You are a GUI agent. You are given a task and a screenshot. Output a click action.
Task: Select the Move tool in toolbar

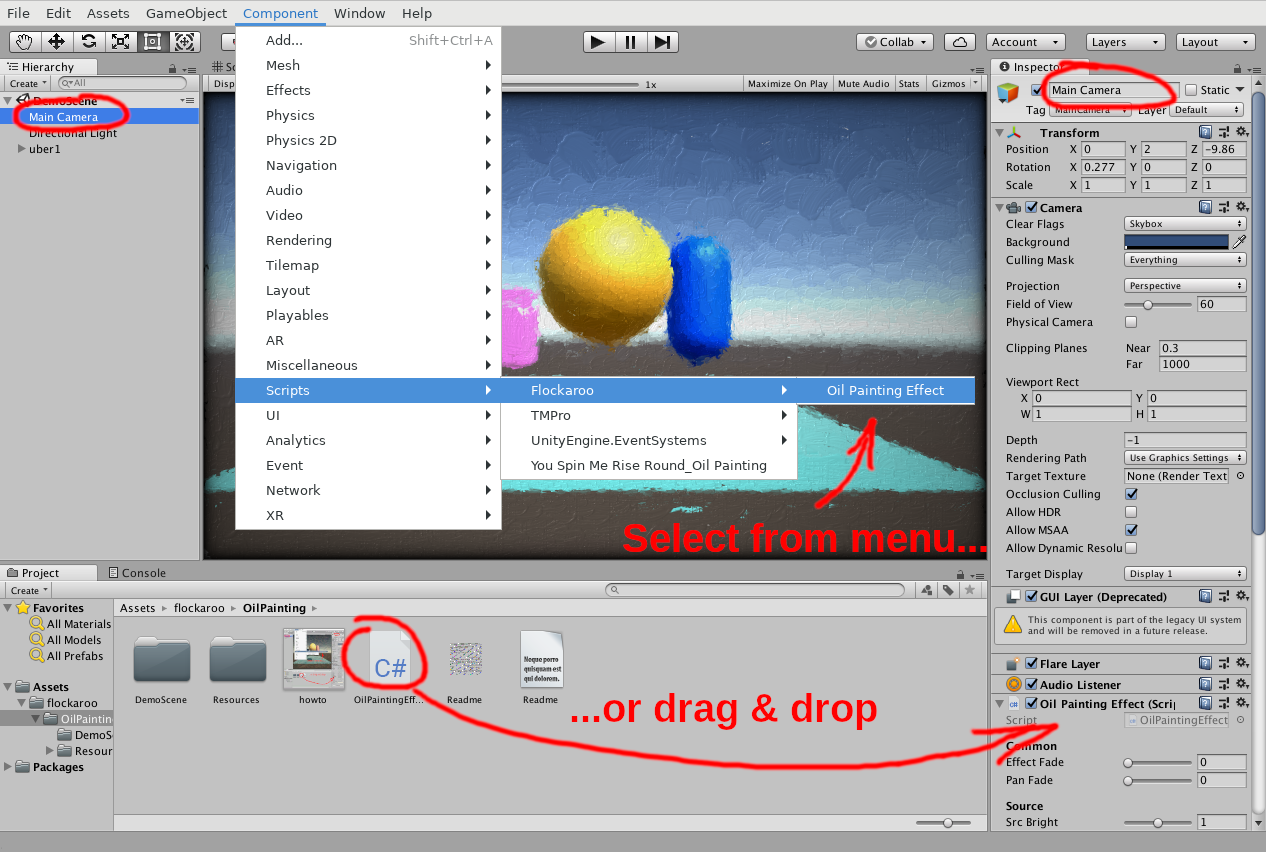click(57, 42)
